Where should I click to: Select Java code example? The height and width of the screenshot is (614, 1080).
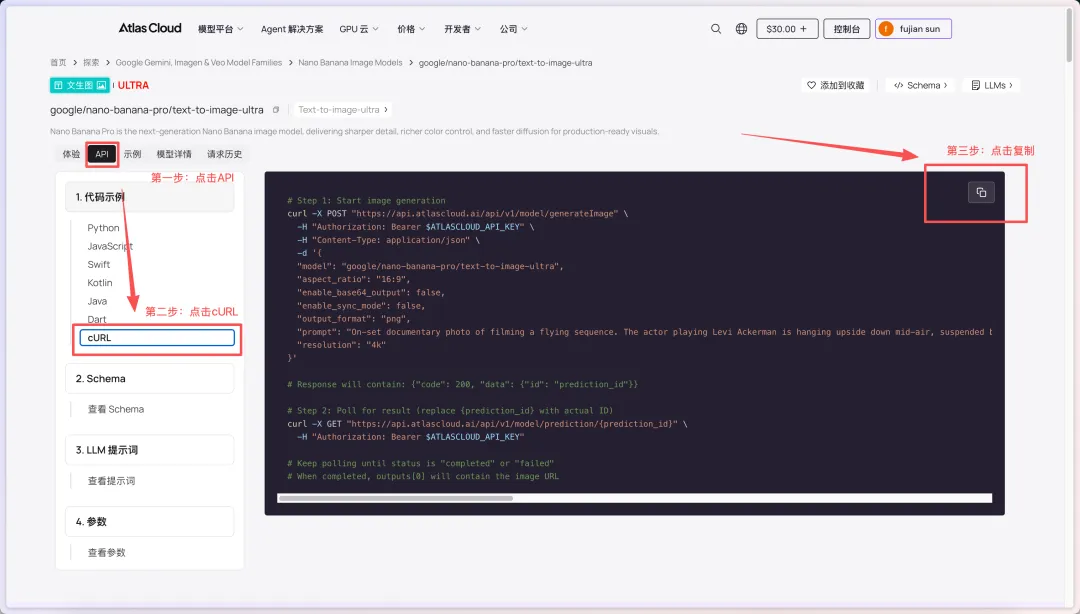coord(97,301)
